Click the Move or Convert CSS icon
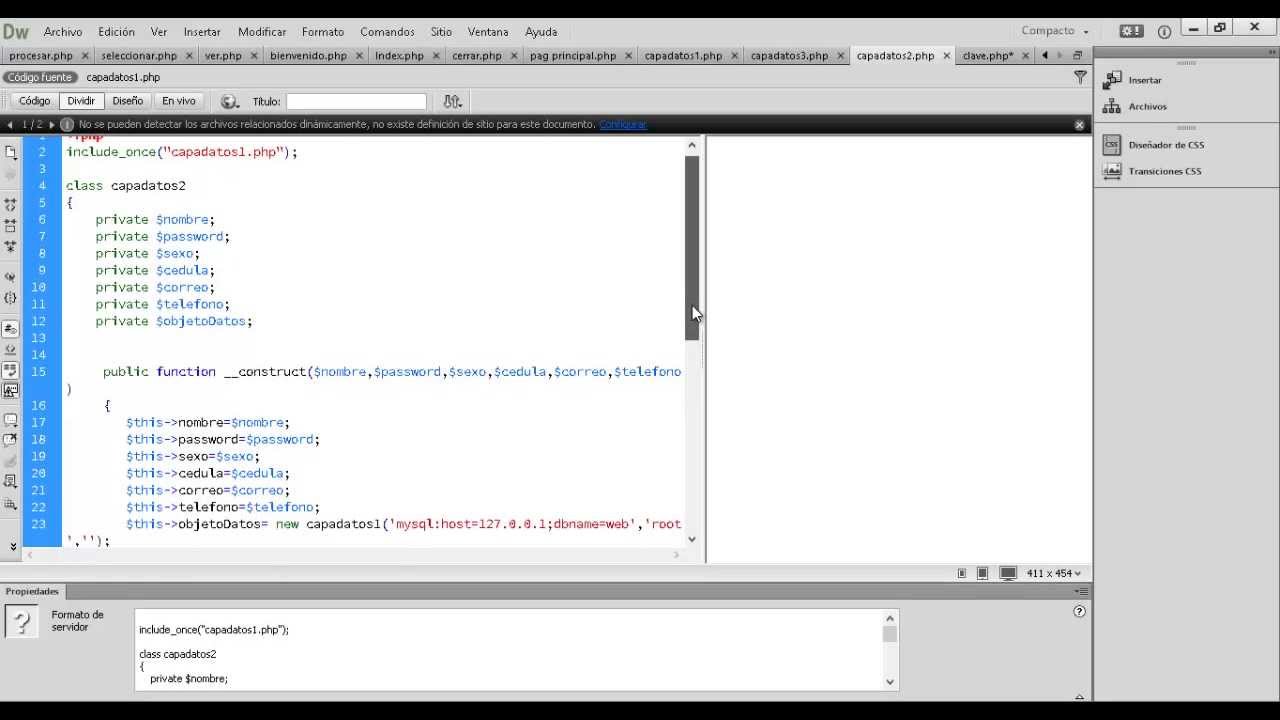This screenshot has width=1280, height=720. click(x=11, y=505)
